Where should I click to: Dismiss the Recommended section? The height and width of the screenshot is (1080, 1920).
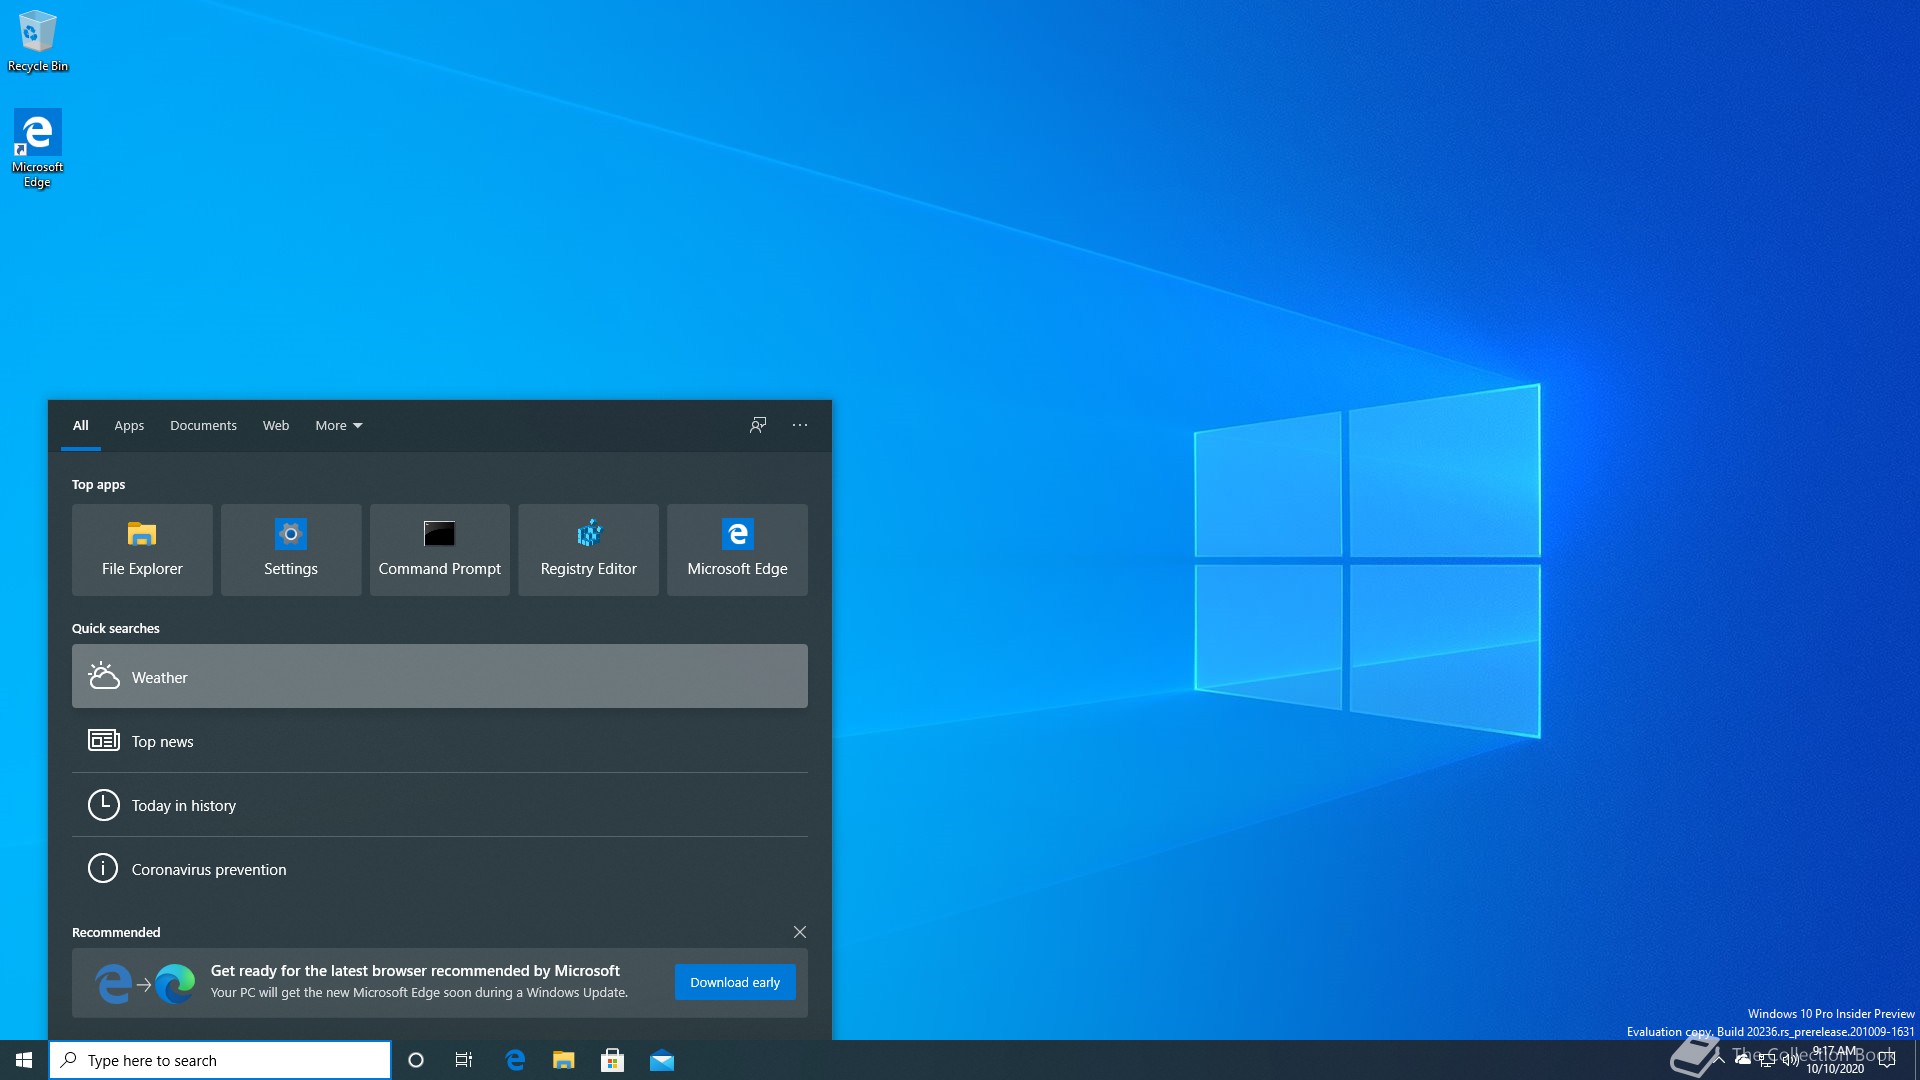(800, 932)
